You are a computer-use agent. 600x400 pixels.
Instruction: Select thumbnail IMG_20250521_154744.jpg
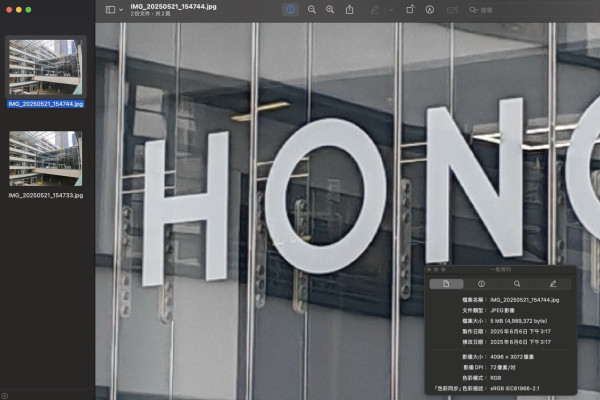coord(46,68)
